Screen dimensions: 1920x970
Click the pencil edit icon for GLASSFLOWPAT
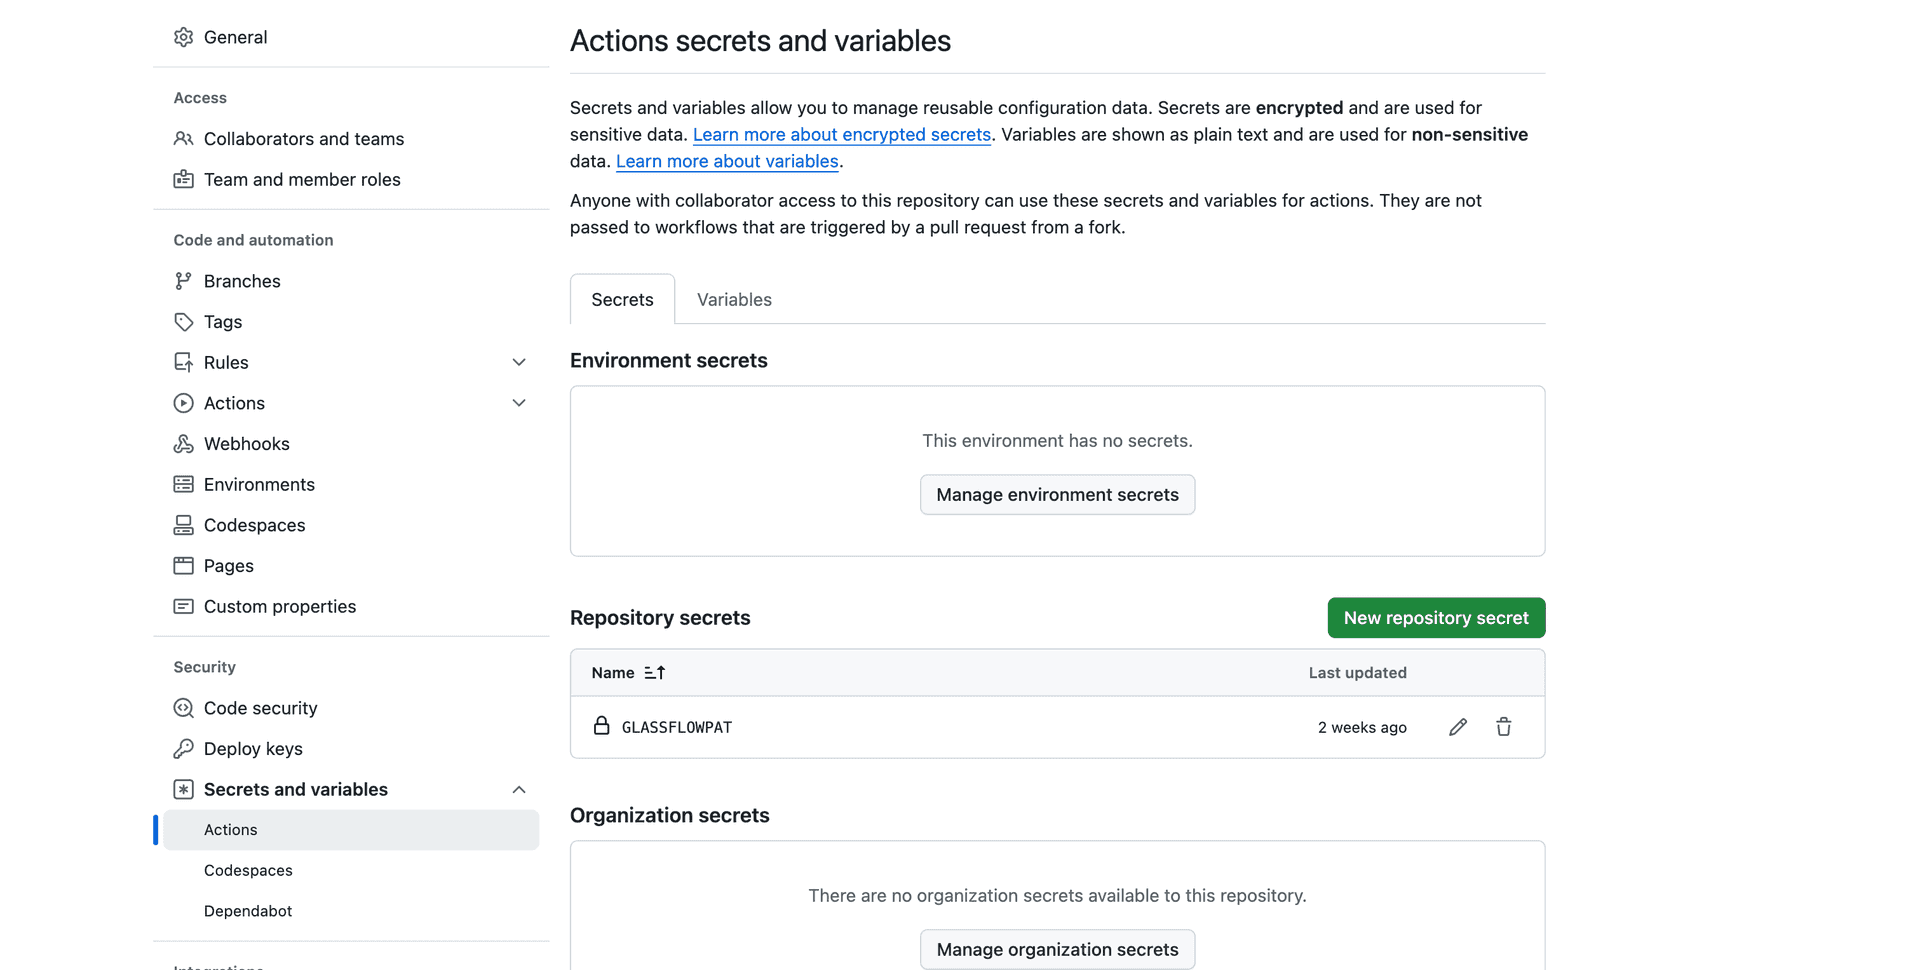point(1458,727)
